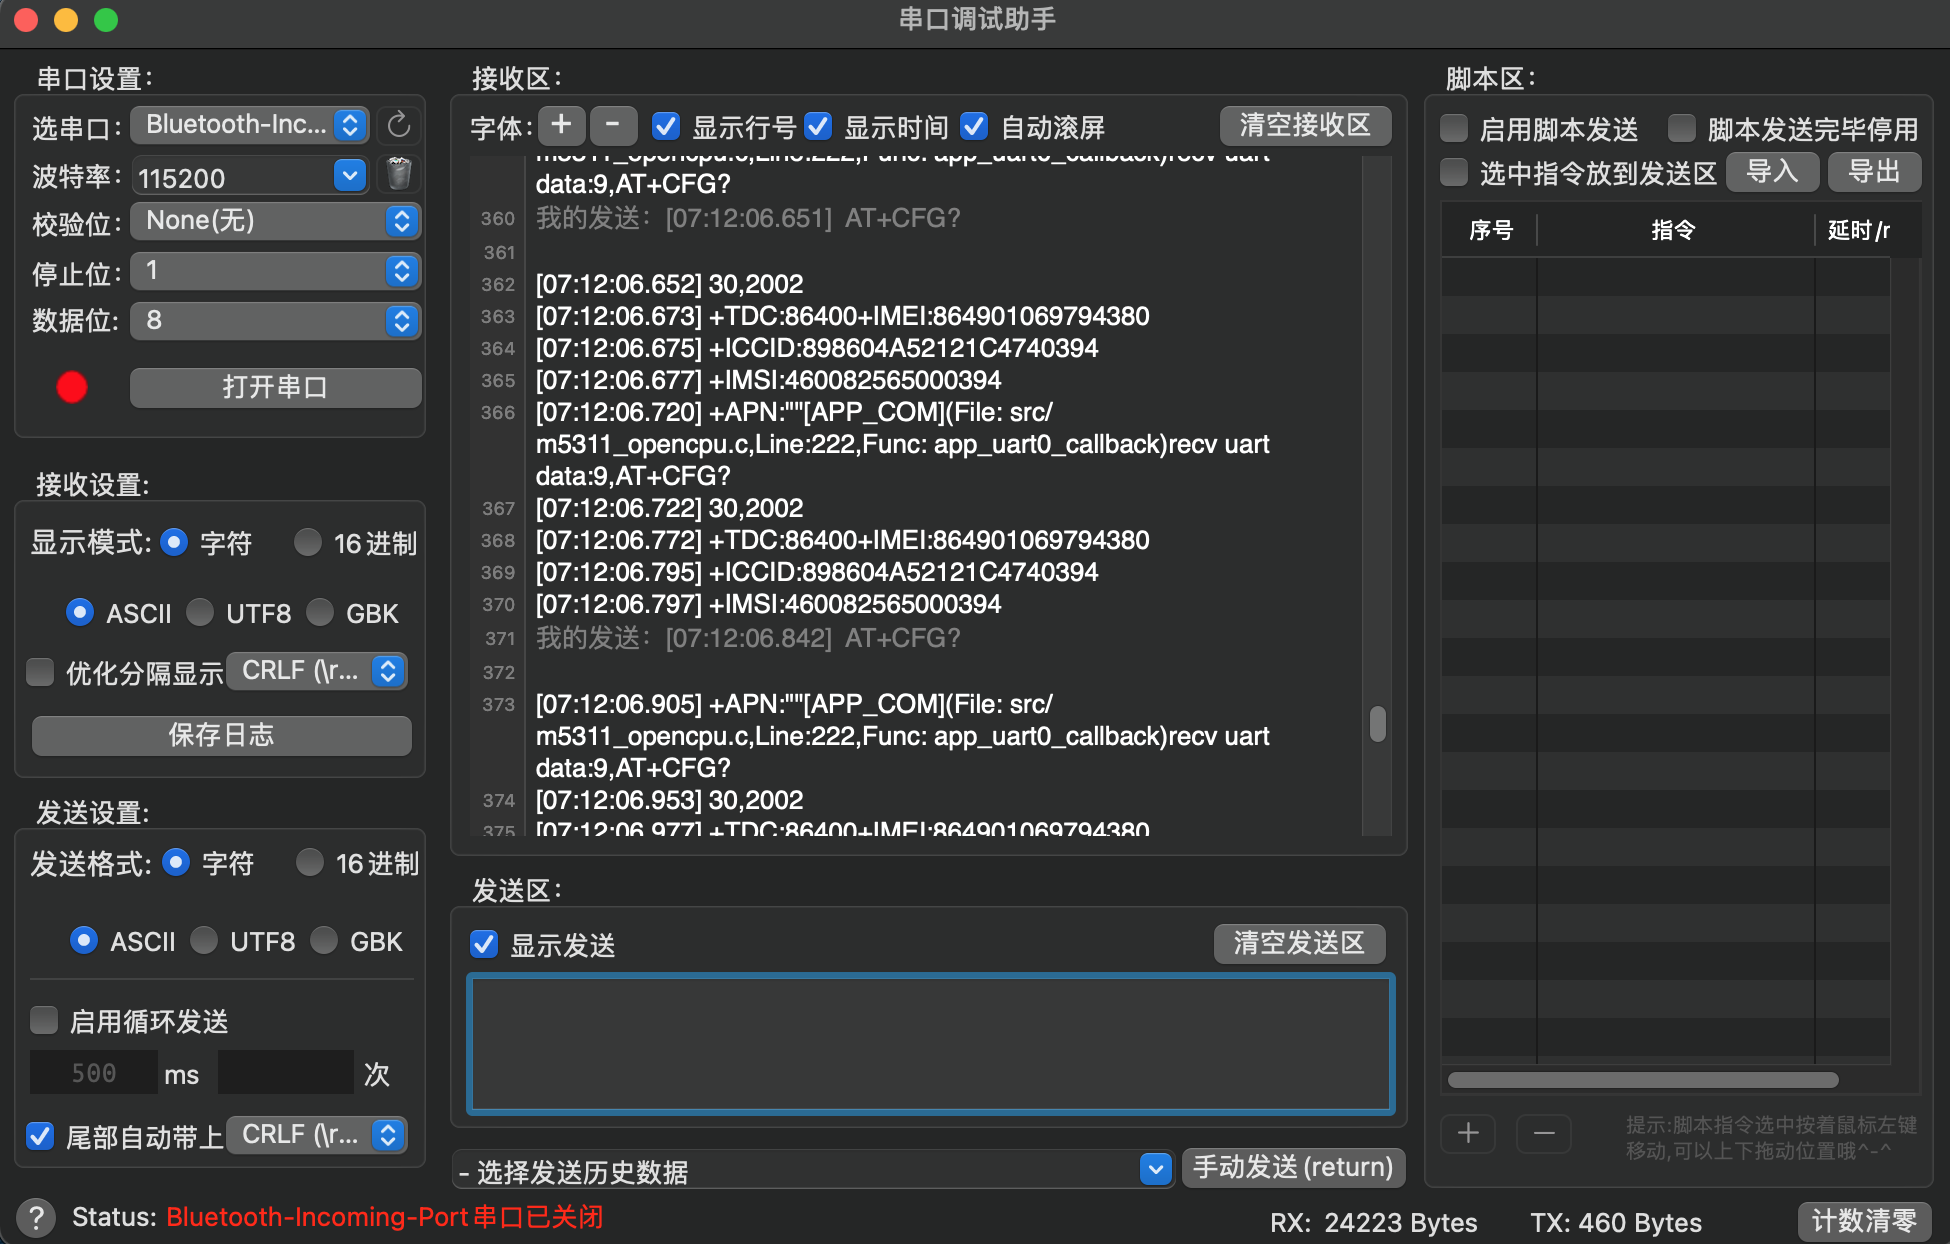This screenshot has height=1244, width=1950.
Task: Toggle 显示时间 checkbox
Action: tap(818, 127)
